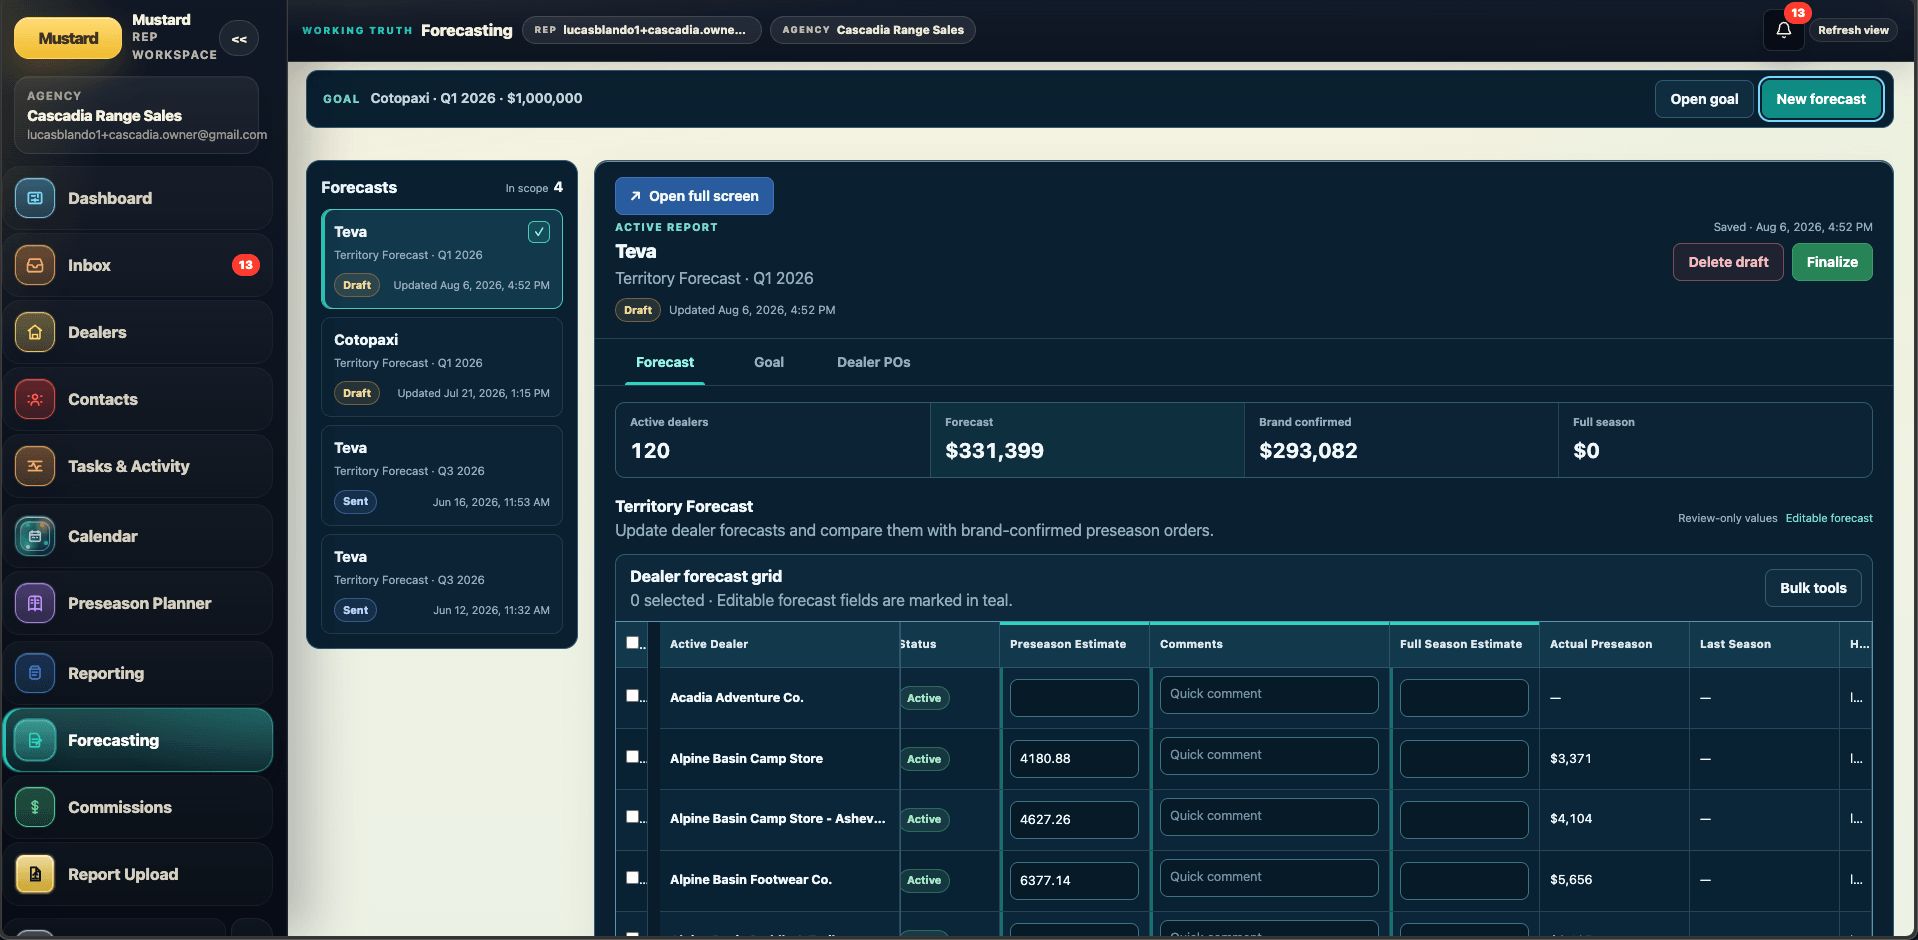Click the New forecast button
The height and width of the screenshot is (940, 1918).
[1821, 99]
